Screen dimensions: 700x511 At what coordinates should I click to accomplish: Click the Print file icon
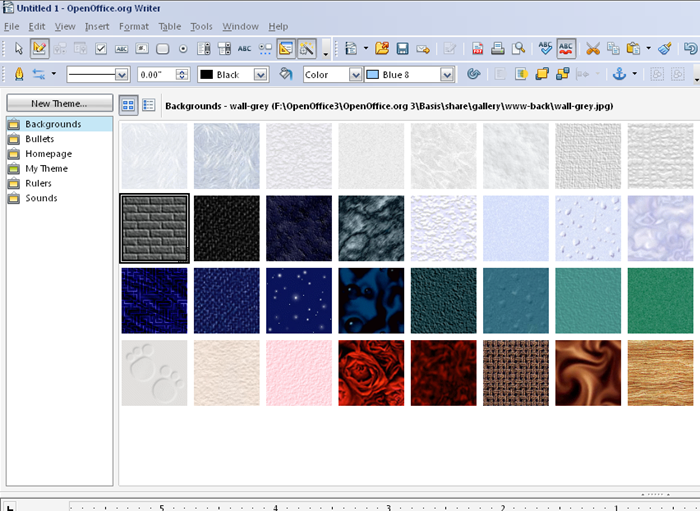tap(498, 48)
